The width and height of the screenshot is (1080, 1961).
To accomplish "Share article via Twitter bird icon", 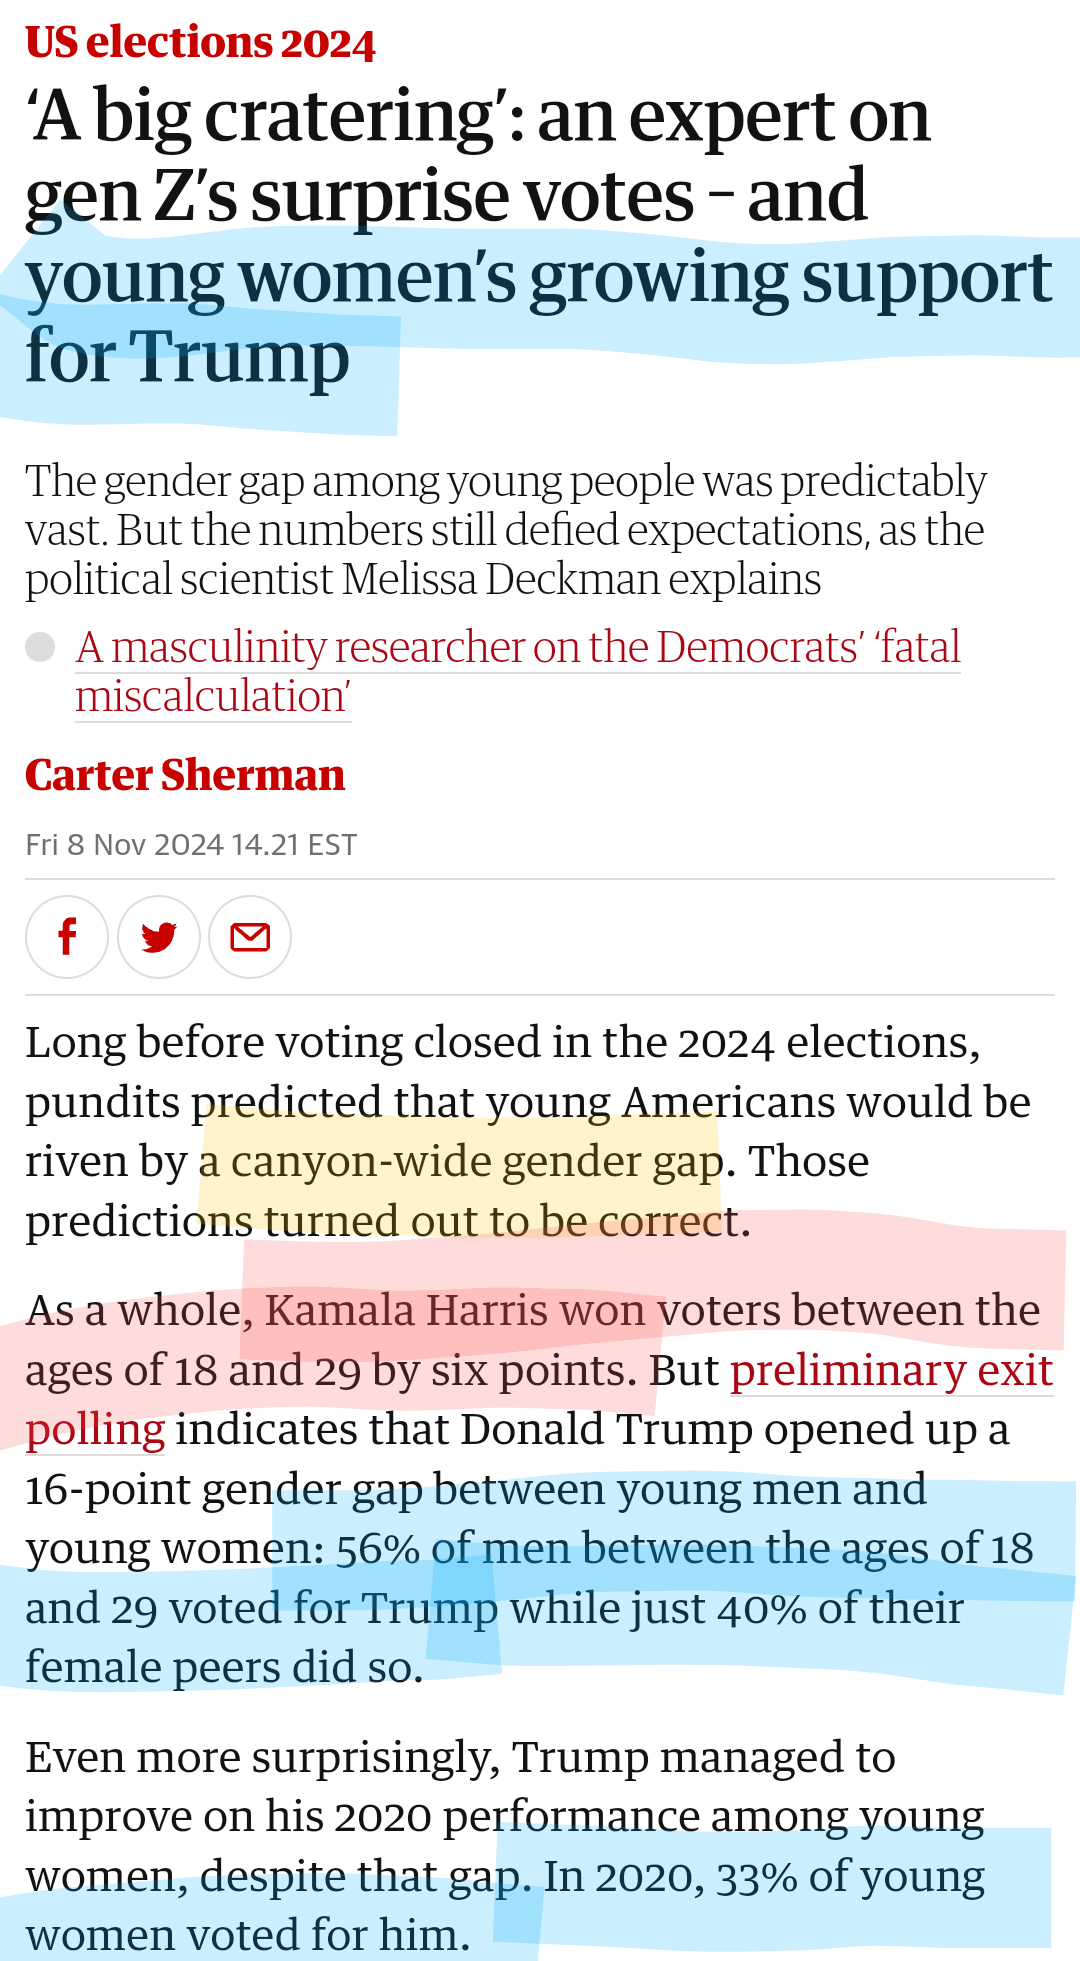I will (x=159, y=937).
